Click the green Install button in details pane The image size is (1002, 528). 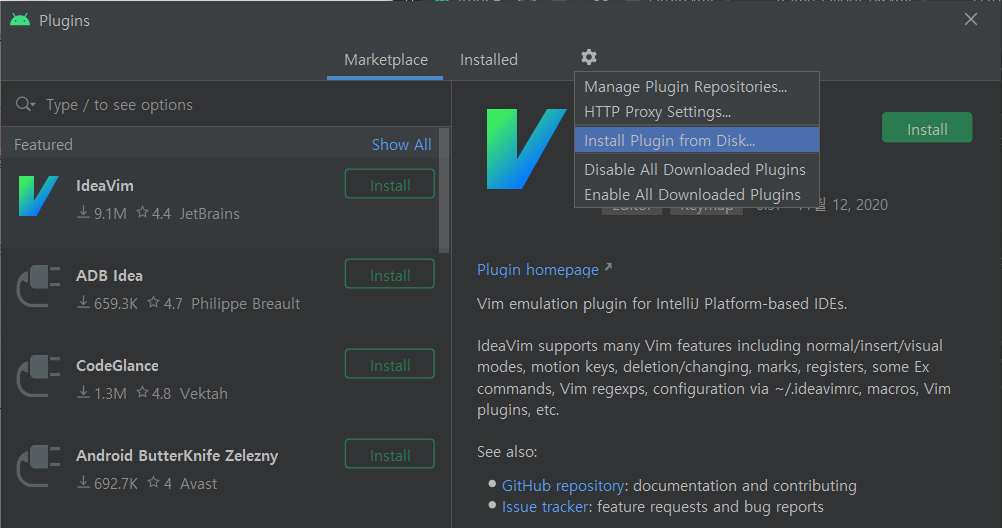(927, 128)
